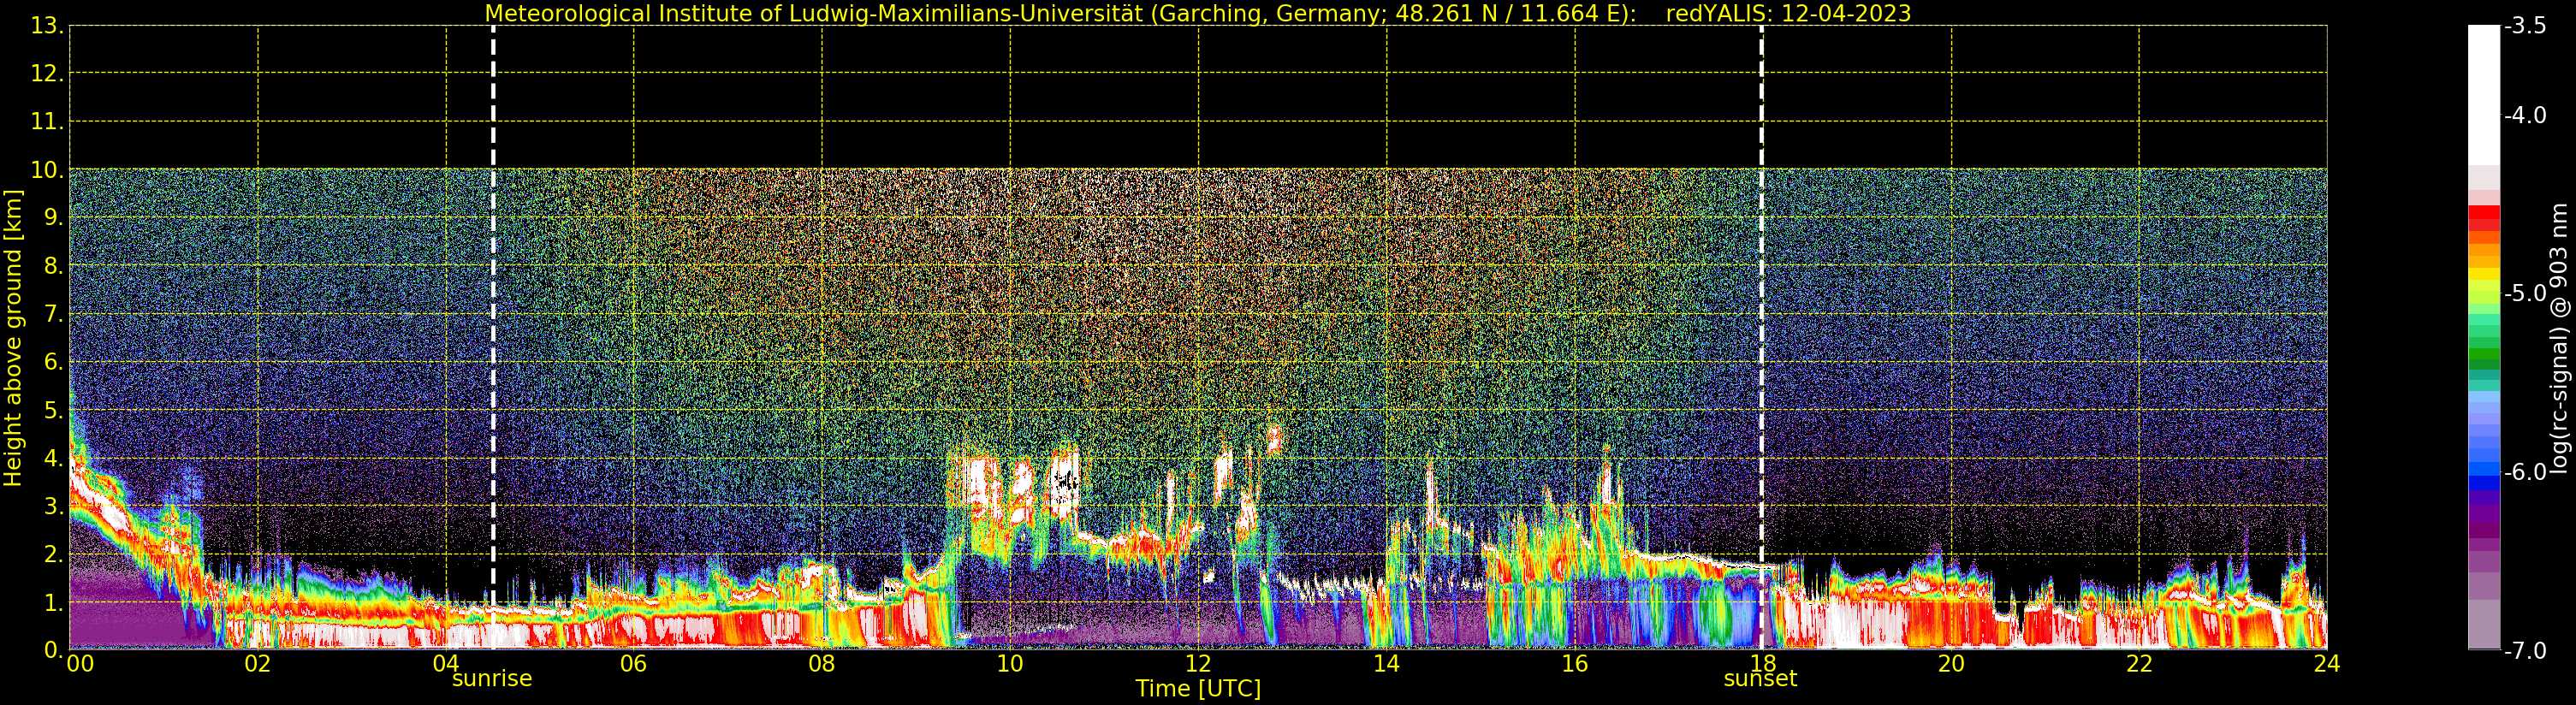The width and height of the screenshot is (2576, 705).
Task: Click the "1." height axis tick label
Action: (x=54, y=603)
